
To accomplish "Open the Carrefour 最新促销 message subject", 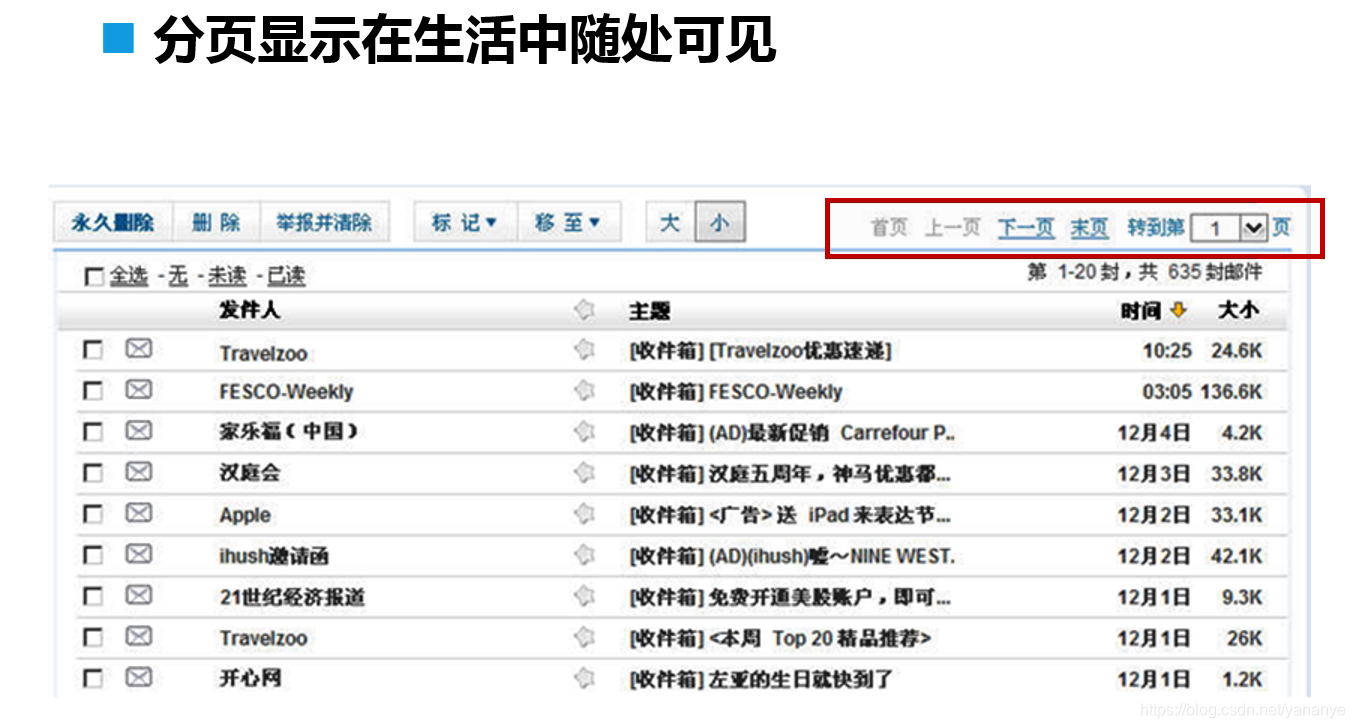I will pos(792,433).
